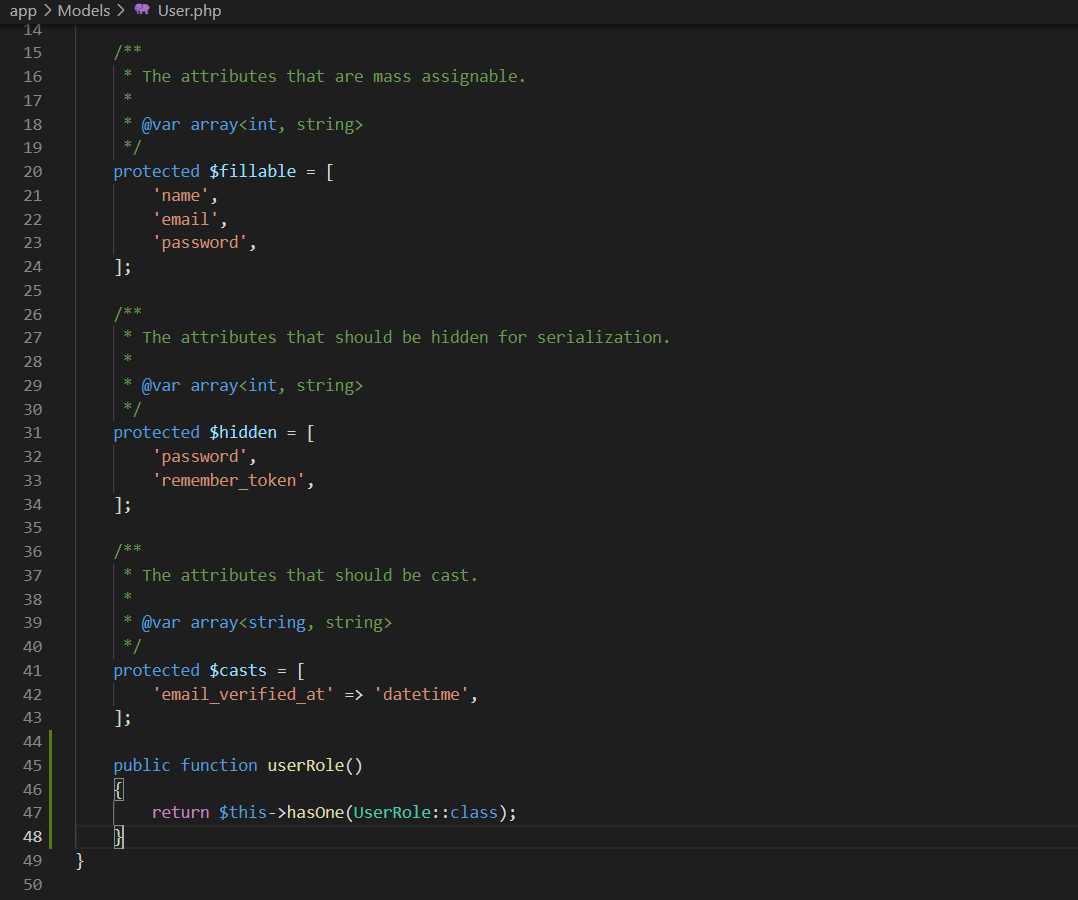Screen dimensions: 1078x900
Task: Click comment 'The attributes that should be cast.'
Action: coord(309,575)
